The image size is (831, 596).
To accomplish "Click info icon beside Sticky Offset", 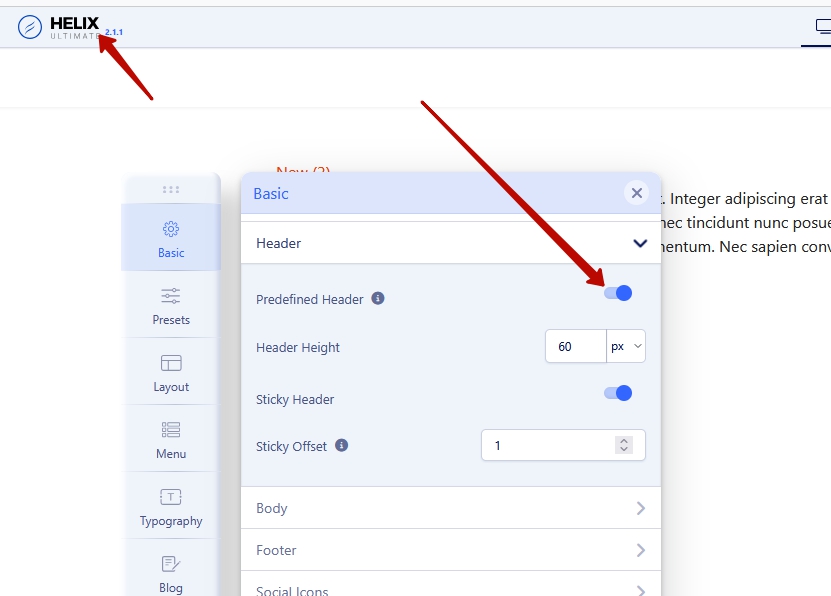I will point(342,445).
